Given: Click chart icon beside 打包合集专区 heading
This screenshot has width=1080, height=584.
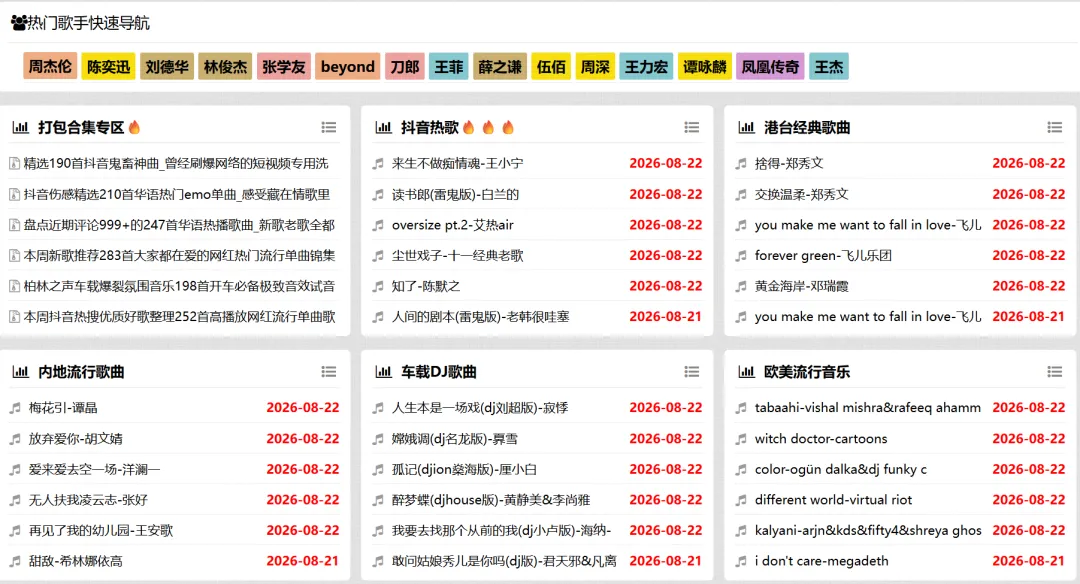Looking at the screenshot, I should [21, 127].
